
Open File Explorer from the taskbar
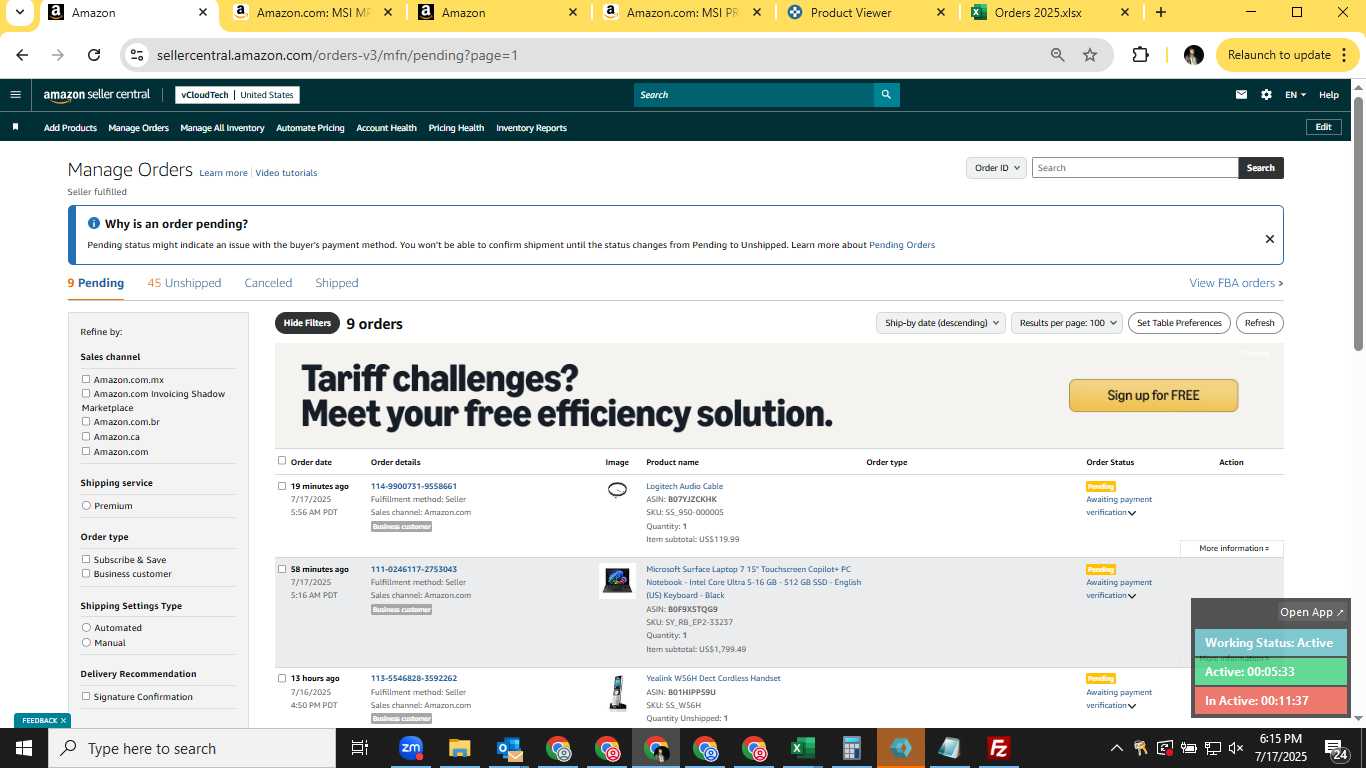459,748
